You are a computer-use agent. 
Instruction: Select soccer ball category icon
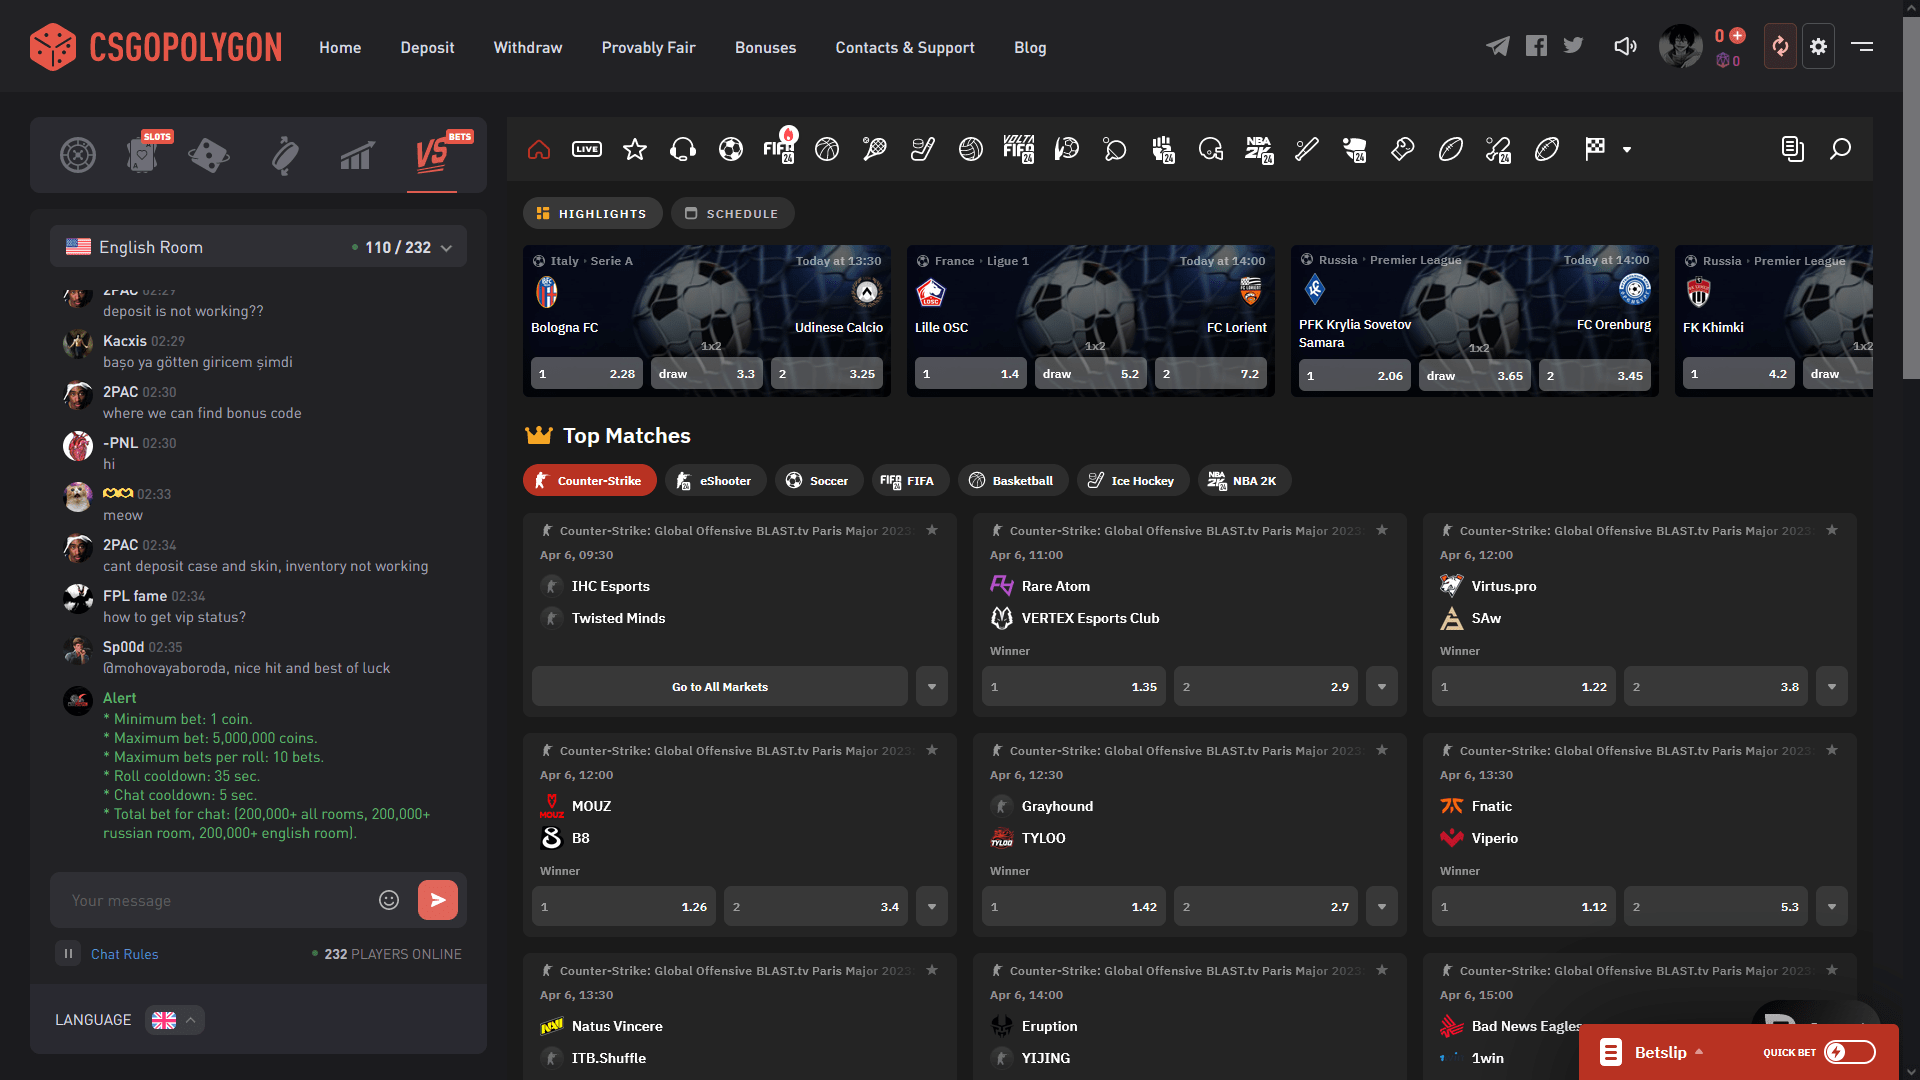[x=731, y=149]
